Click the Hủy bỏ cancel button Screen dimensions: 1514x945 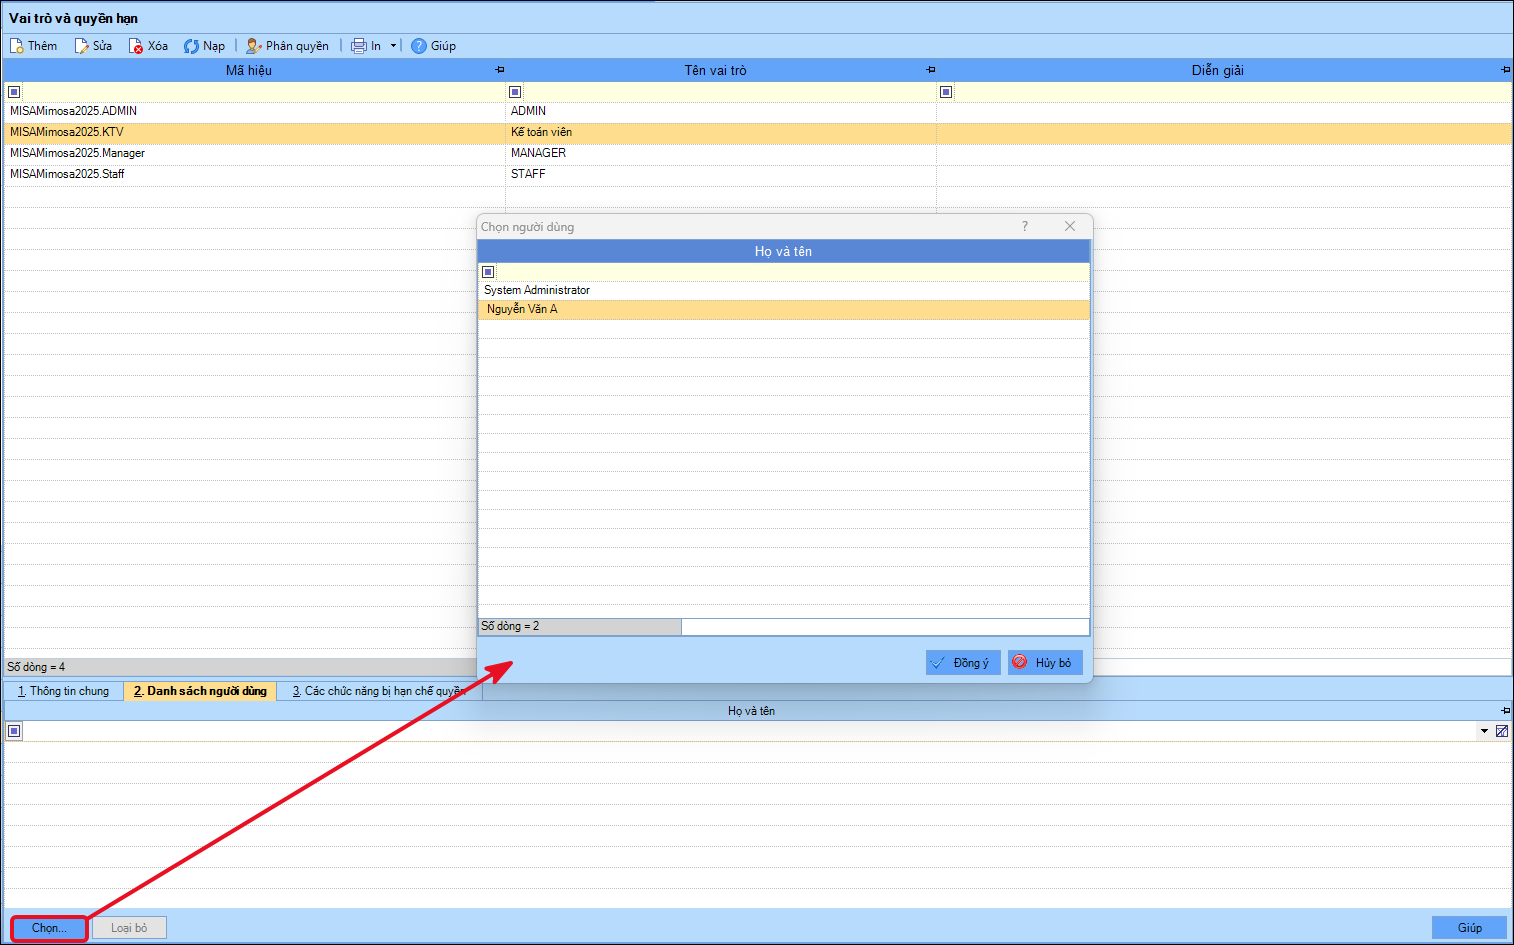click(1045, 663)
